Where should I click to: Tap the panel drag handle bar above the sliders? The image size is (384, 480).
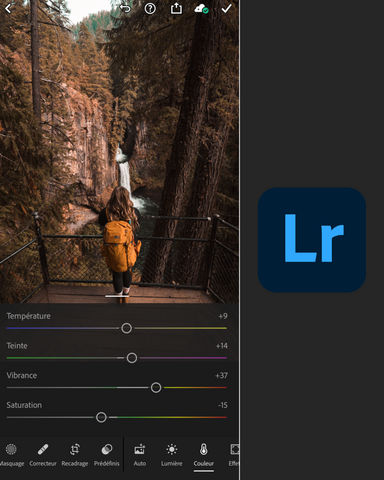[x=117, y=296]
